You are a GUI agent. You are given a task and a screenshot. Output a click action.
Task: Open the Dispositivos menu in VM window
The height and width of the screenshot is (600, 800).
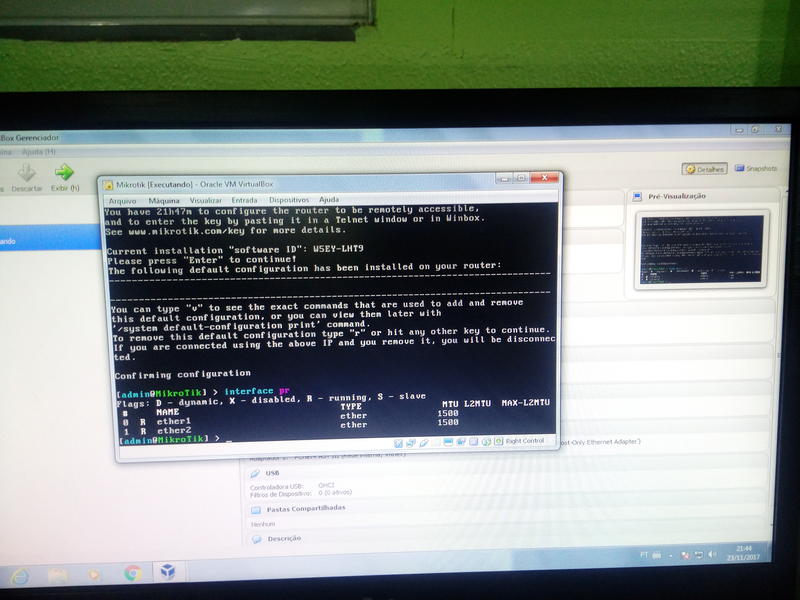(x=289, y=200)
